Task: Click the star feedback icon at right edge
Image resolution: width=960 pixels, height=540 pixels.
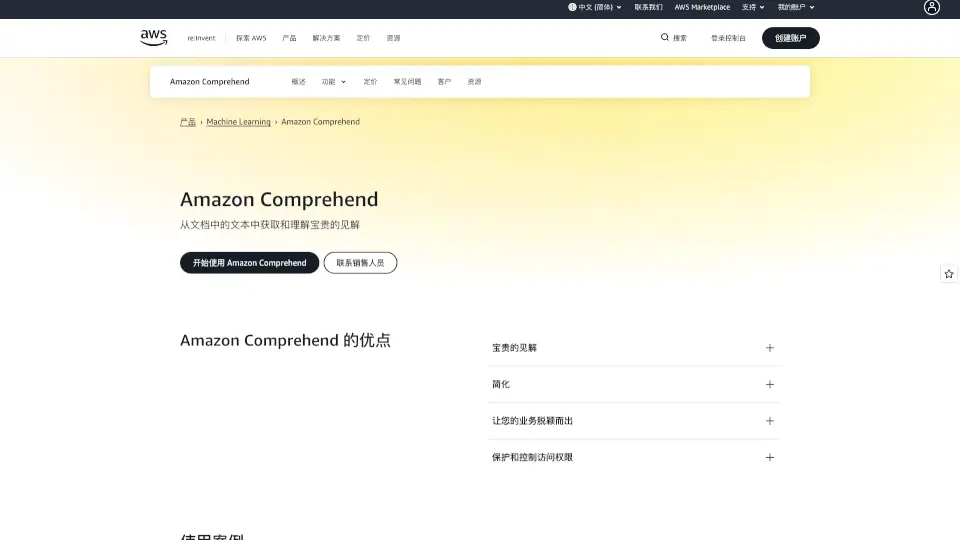Action: (948, 274)
